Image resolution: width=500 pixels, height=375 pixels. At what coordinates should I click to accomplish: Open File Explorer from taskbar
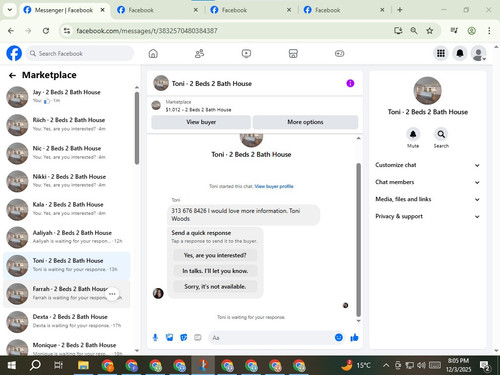(83, 365)
